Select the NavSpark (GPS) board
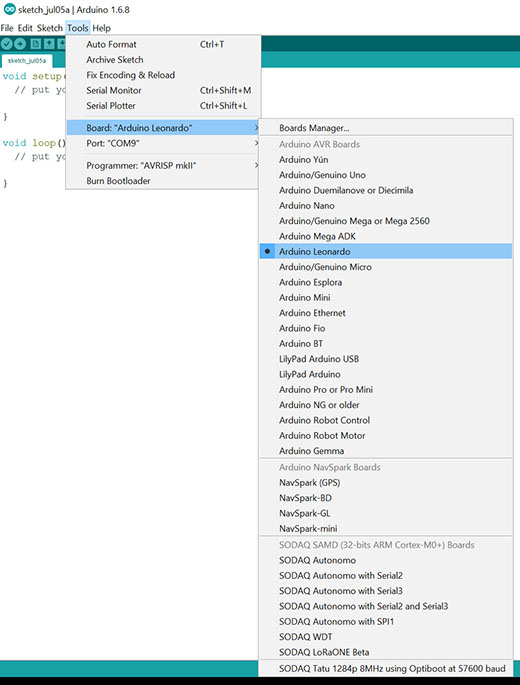 pyautogui.click(x=386, y=482)
